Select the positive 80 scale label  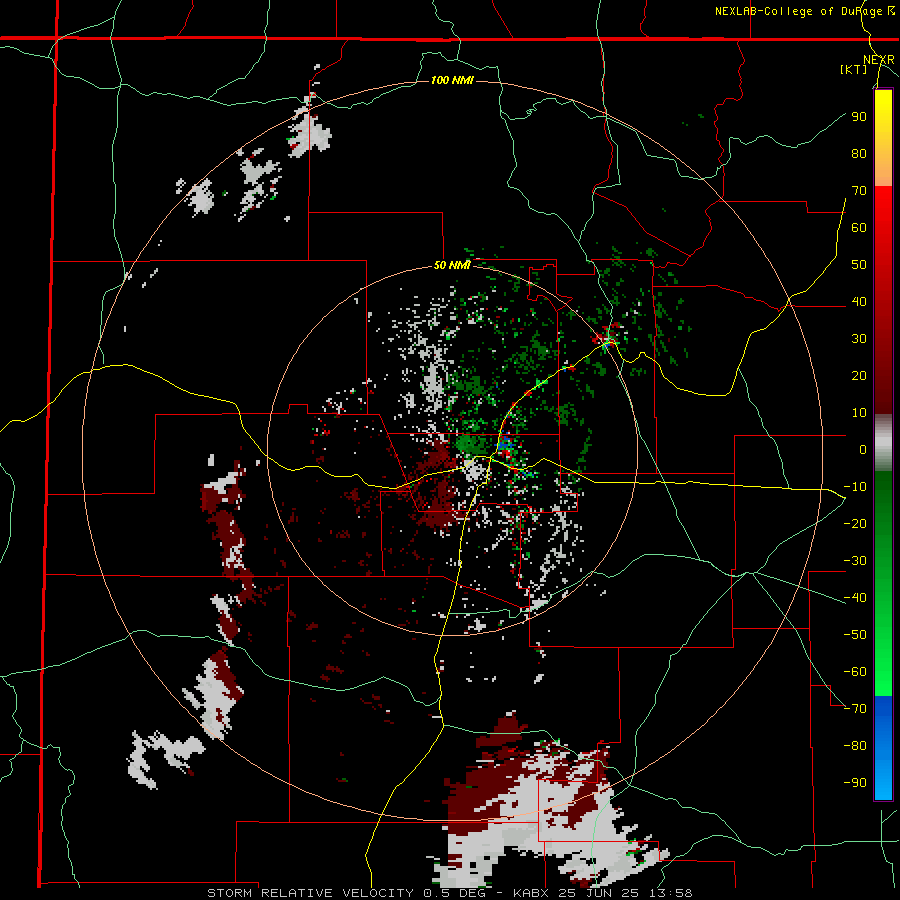point(859,154)
